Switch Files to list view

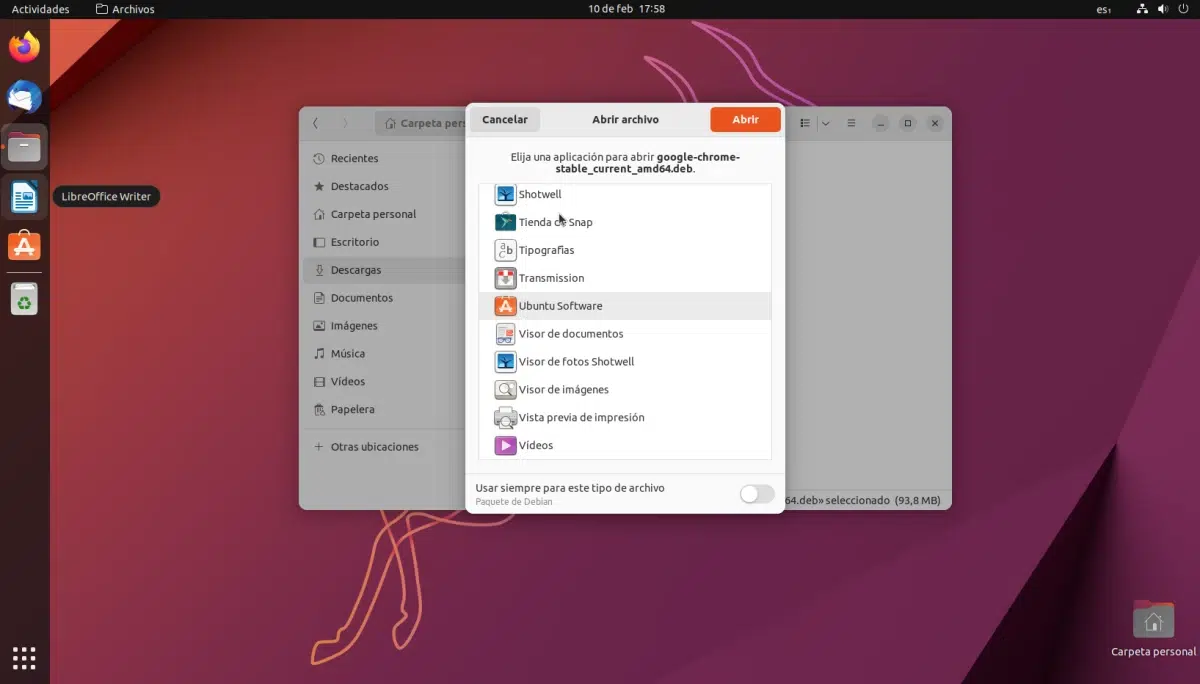pyautogui.click(x=805, y=123)
